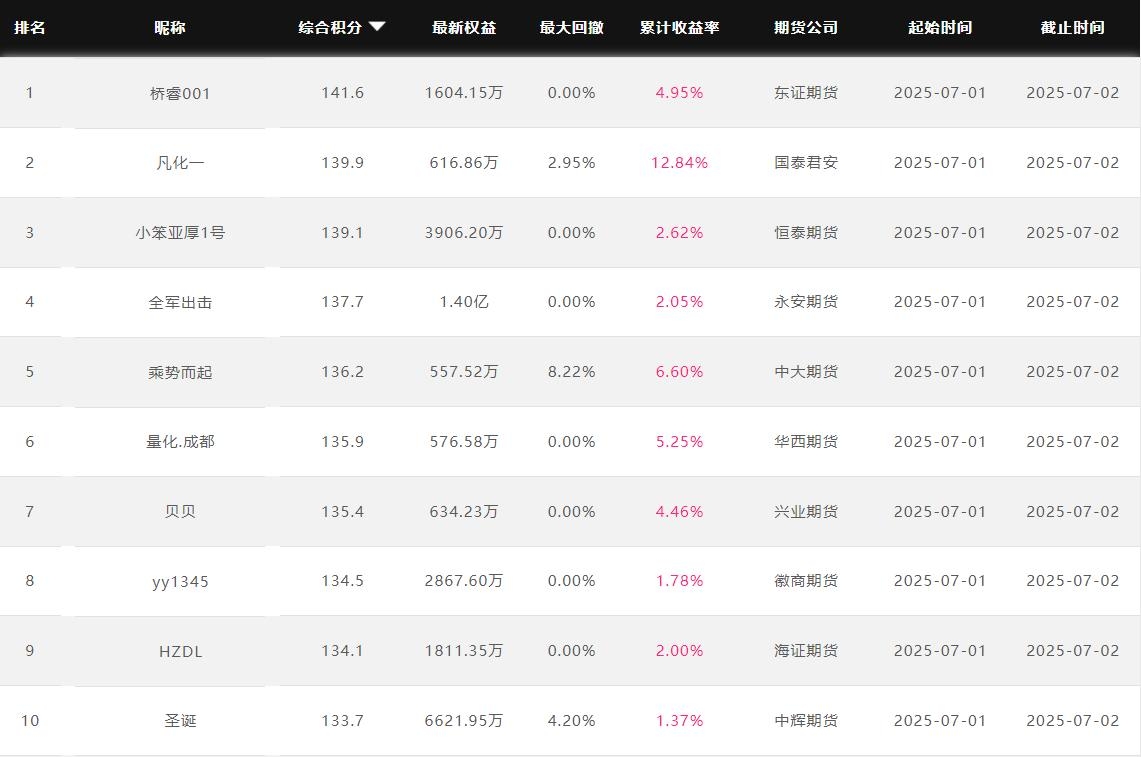The width and height of the screenshot is (1141, 757).
Task: Click score value 134.1
Action: click(x=342, y=651)
